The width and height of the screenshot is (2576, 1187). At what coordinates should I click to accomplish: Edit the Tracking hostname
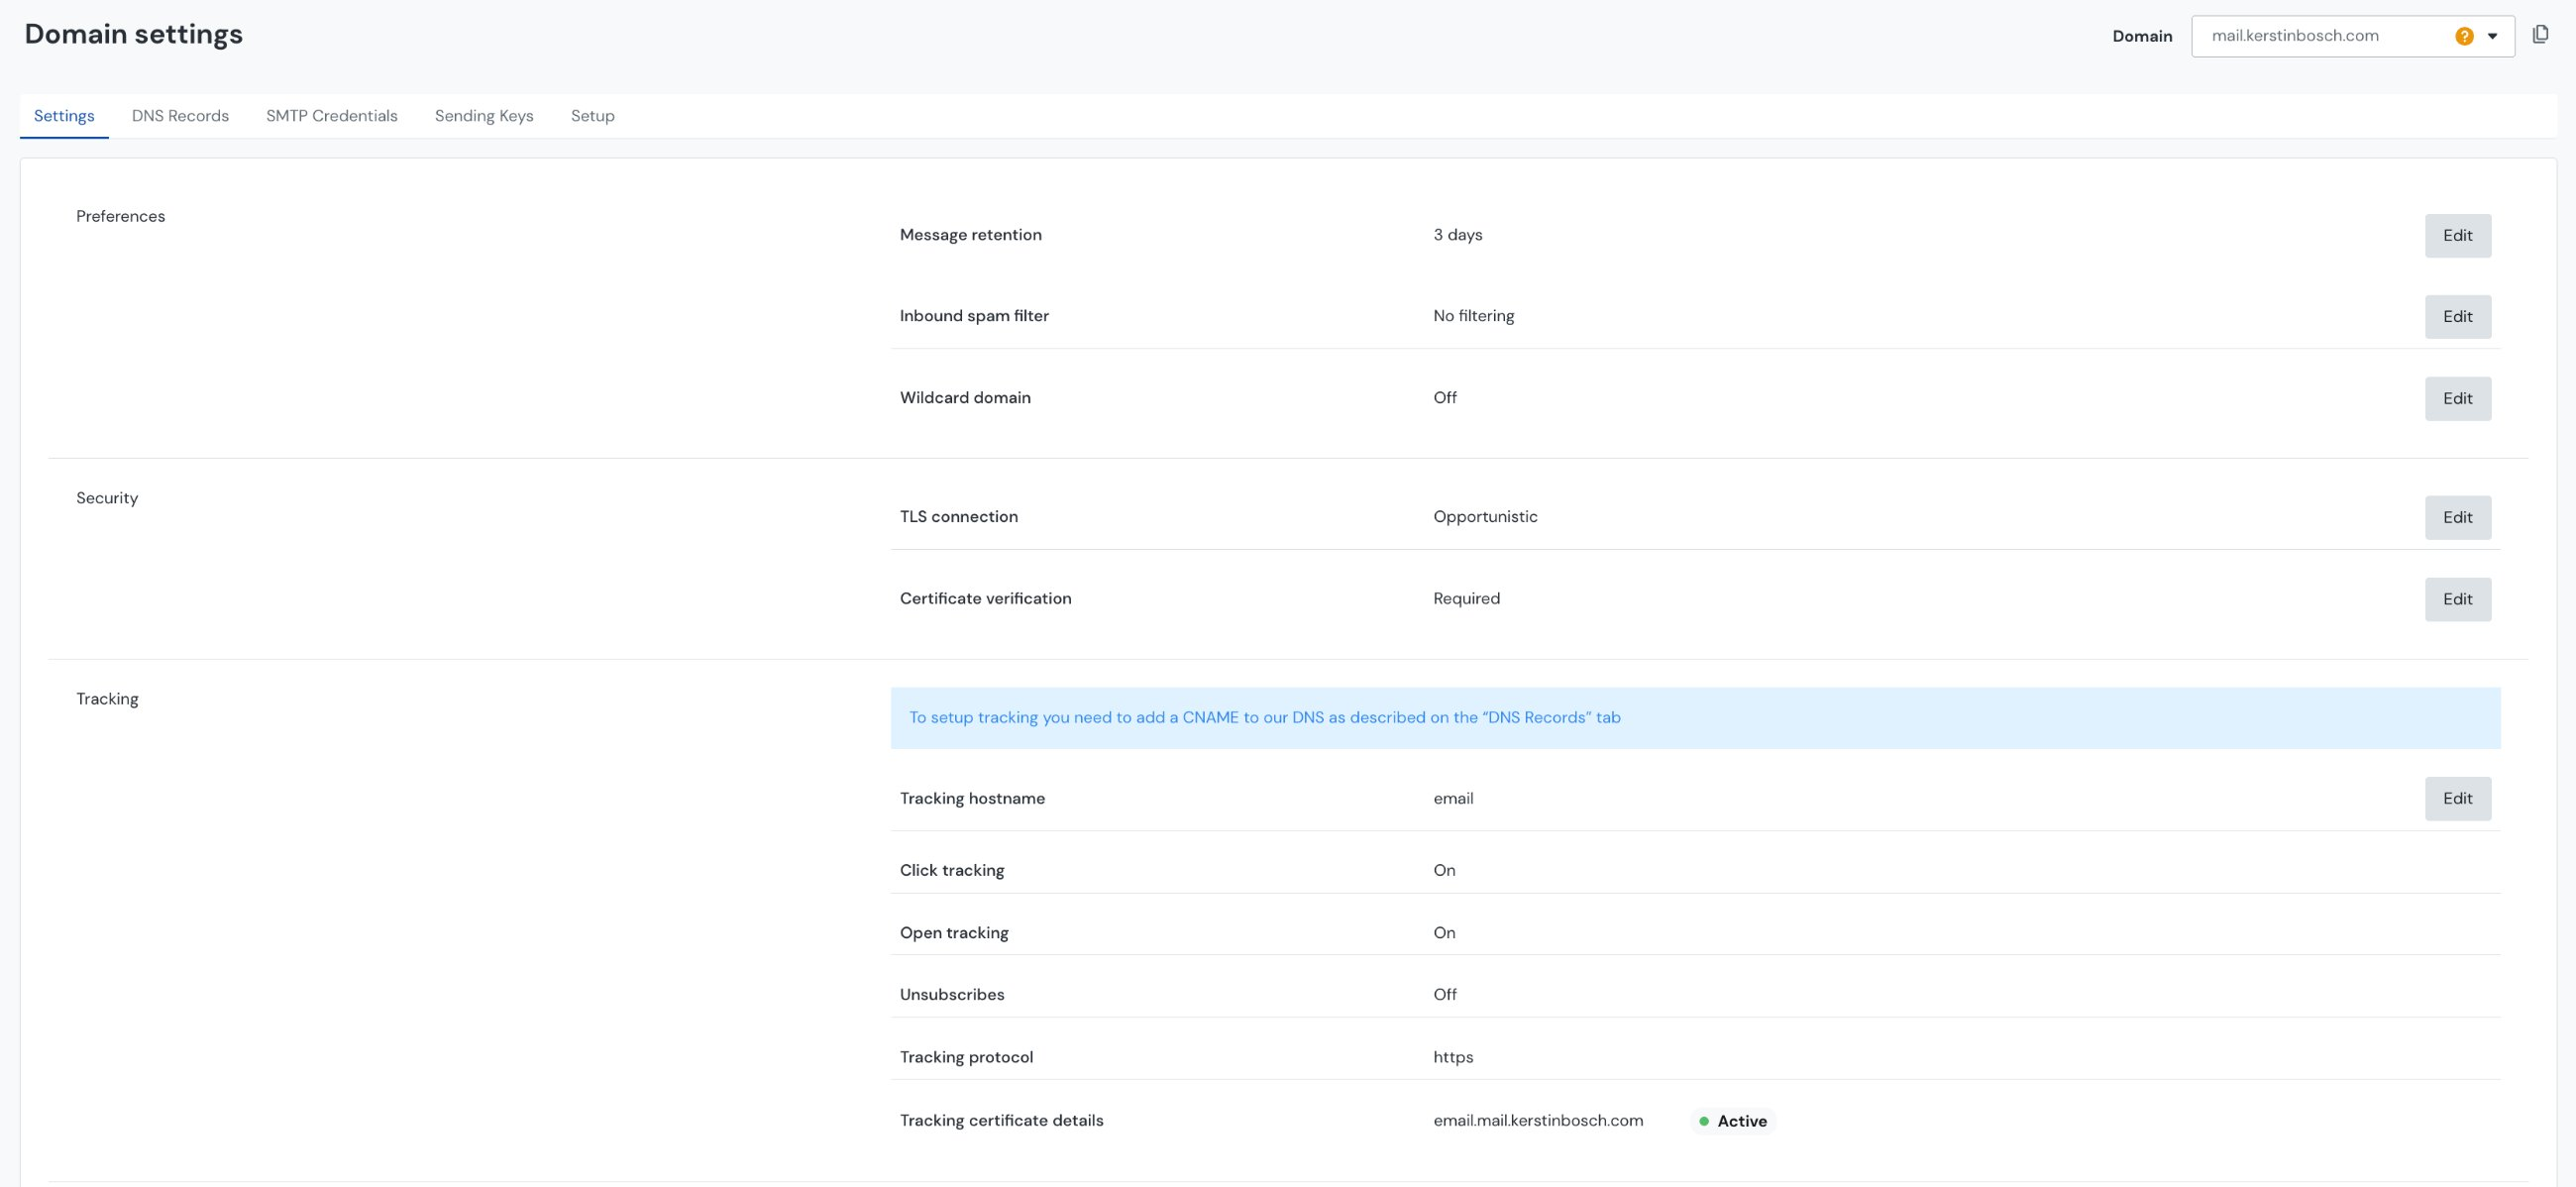[x=2457, y=798]
